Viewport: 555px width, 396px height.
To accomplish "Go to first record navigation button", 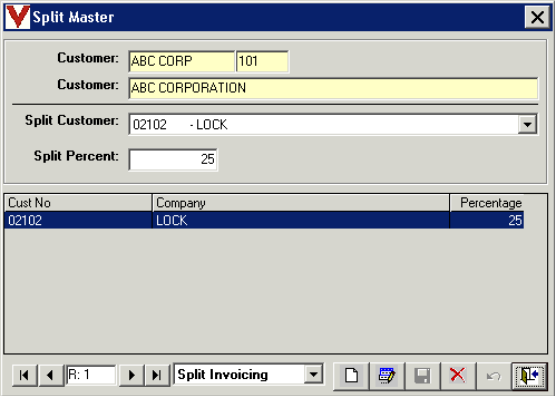I will tap(24, 375).
